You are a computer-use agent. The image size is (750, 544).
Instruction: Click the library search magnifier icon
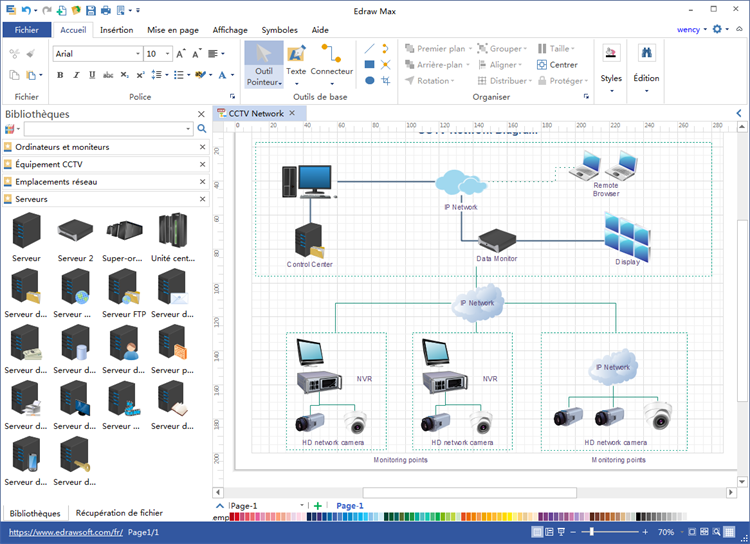click(201, 129)
